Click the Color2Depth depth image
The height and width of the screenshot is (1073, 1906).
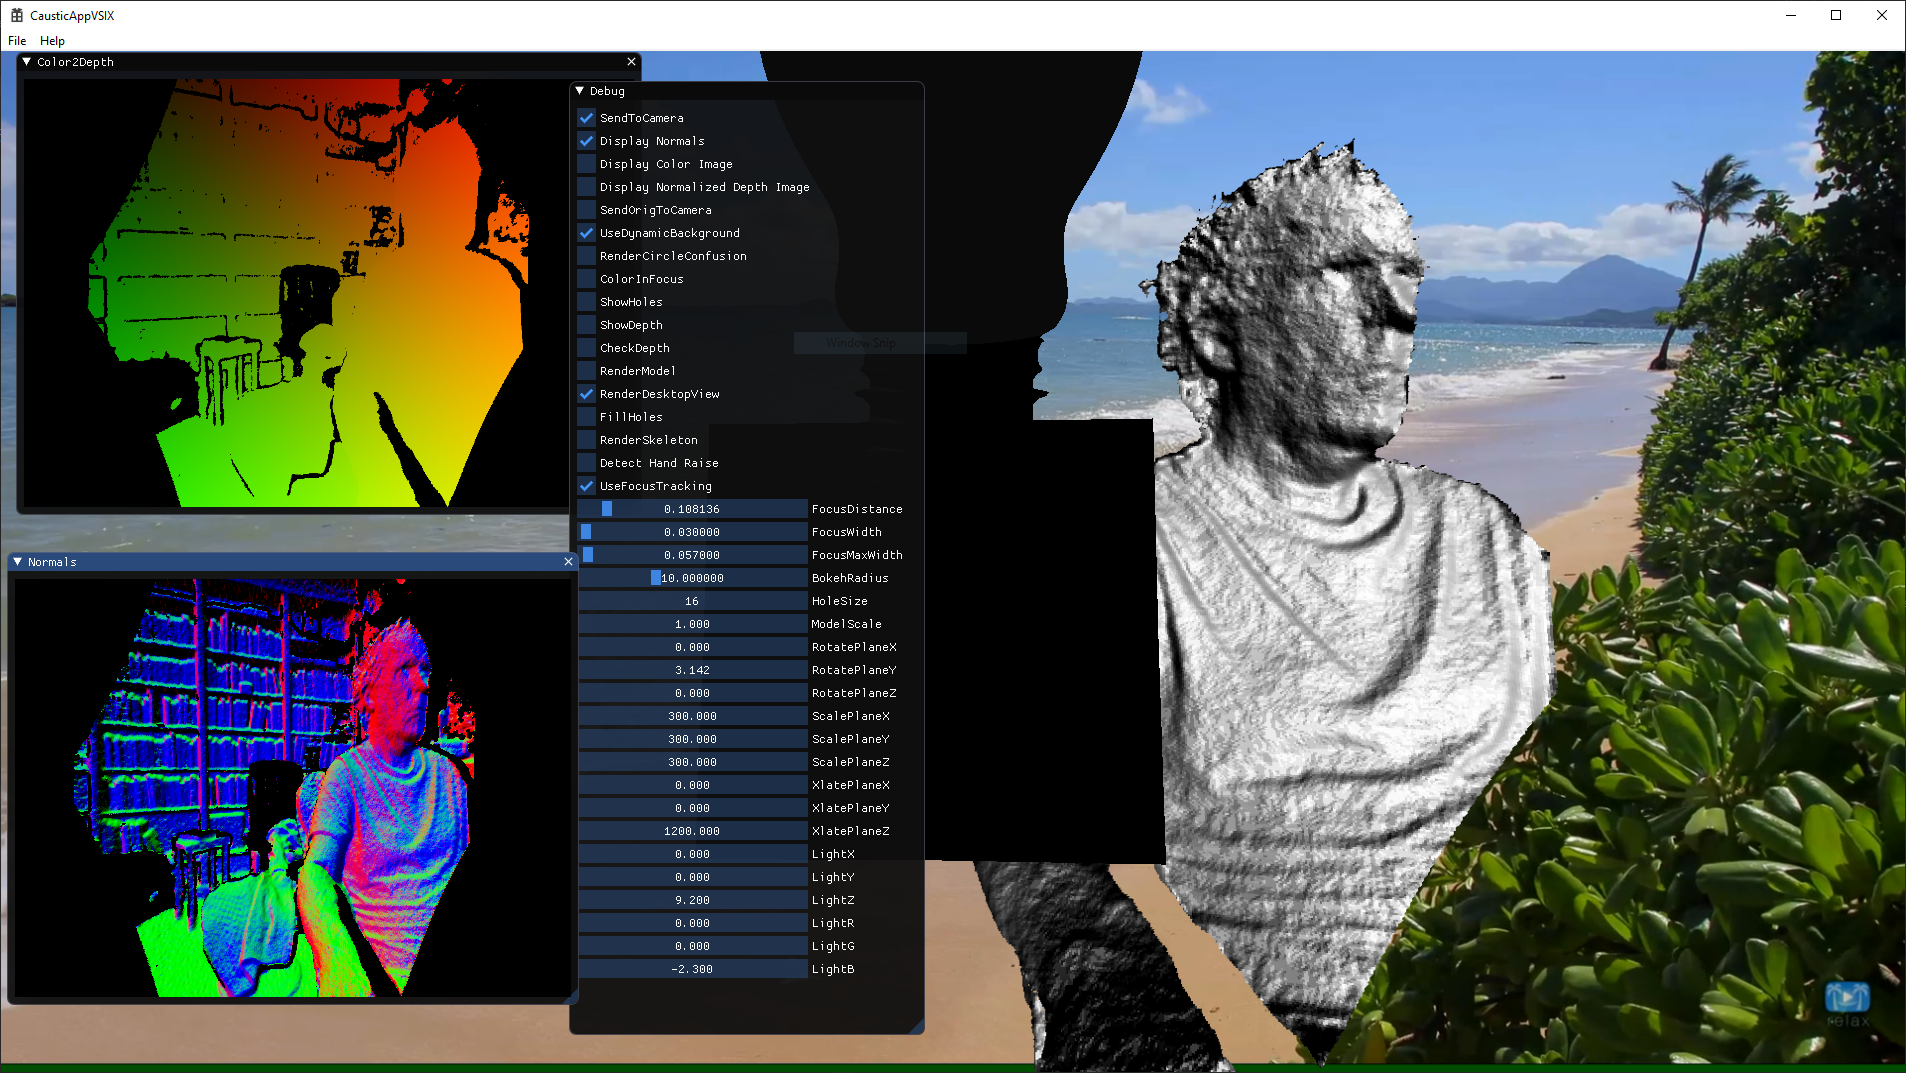click(296, 292)
